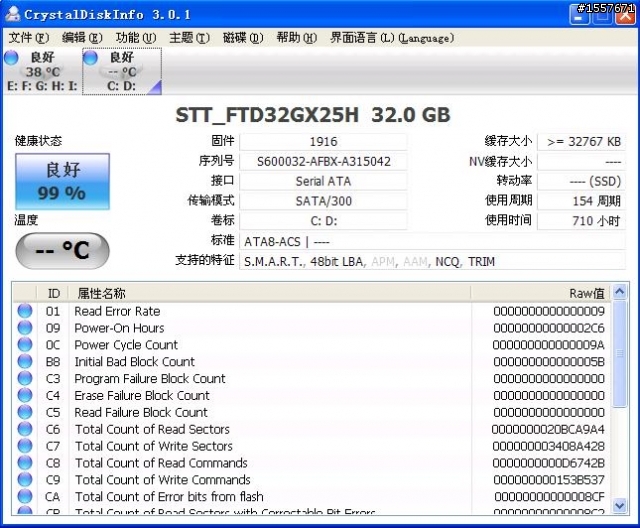Select the Power-On Hours row text
This screenshot has width=640, height=528.
119,328
